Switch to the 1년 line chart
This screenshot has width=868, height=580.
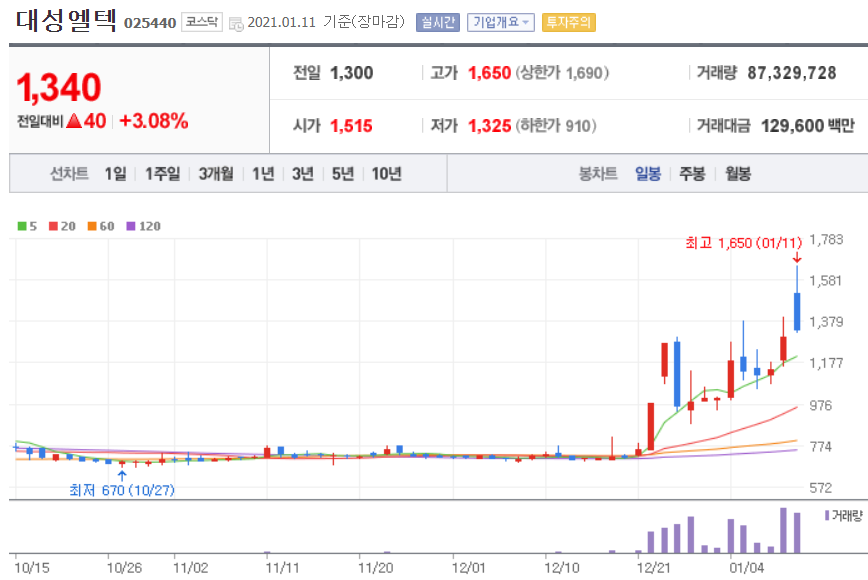coord(263,174)
